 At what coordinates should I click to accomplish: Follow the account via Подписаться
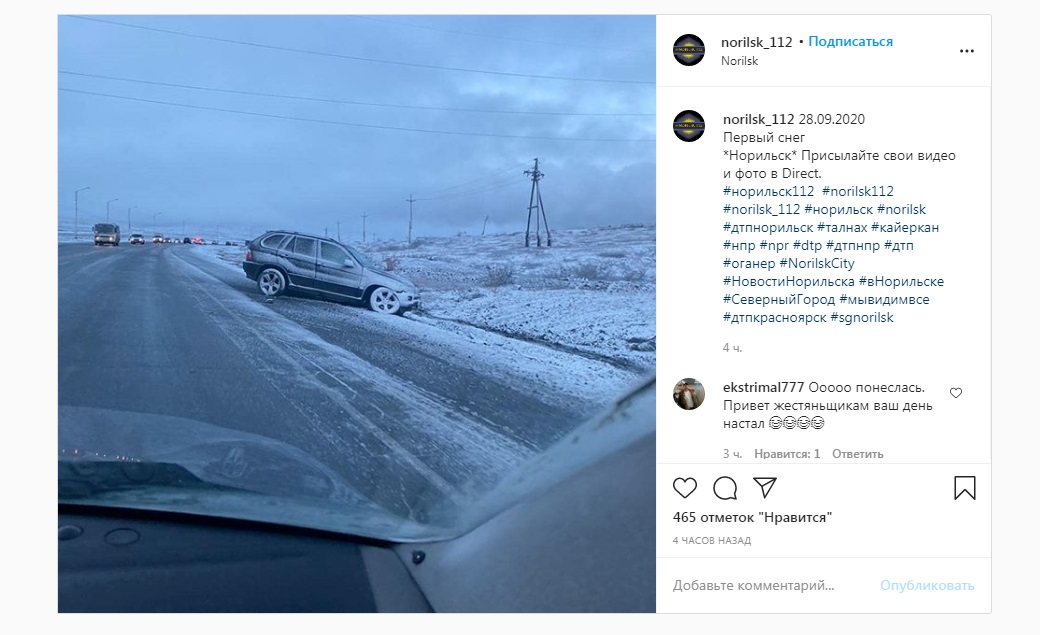(850, 41)
